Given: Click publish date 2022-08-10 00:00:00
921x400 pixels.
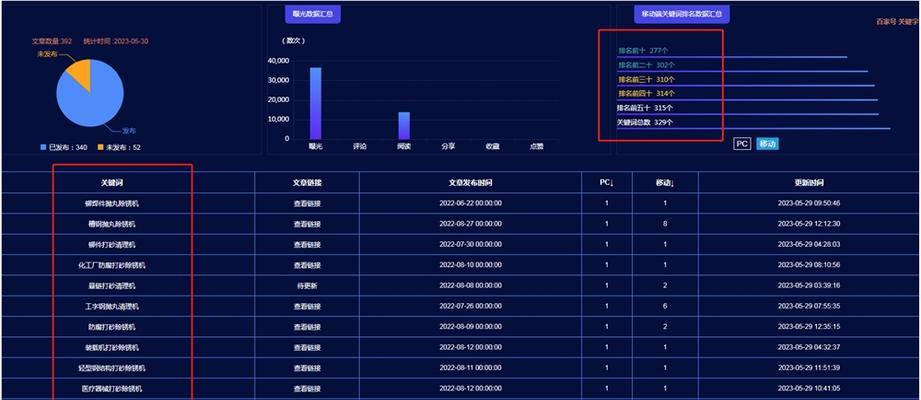Looking at the screenshot, I should click(470, 265).
